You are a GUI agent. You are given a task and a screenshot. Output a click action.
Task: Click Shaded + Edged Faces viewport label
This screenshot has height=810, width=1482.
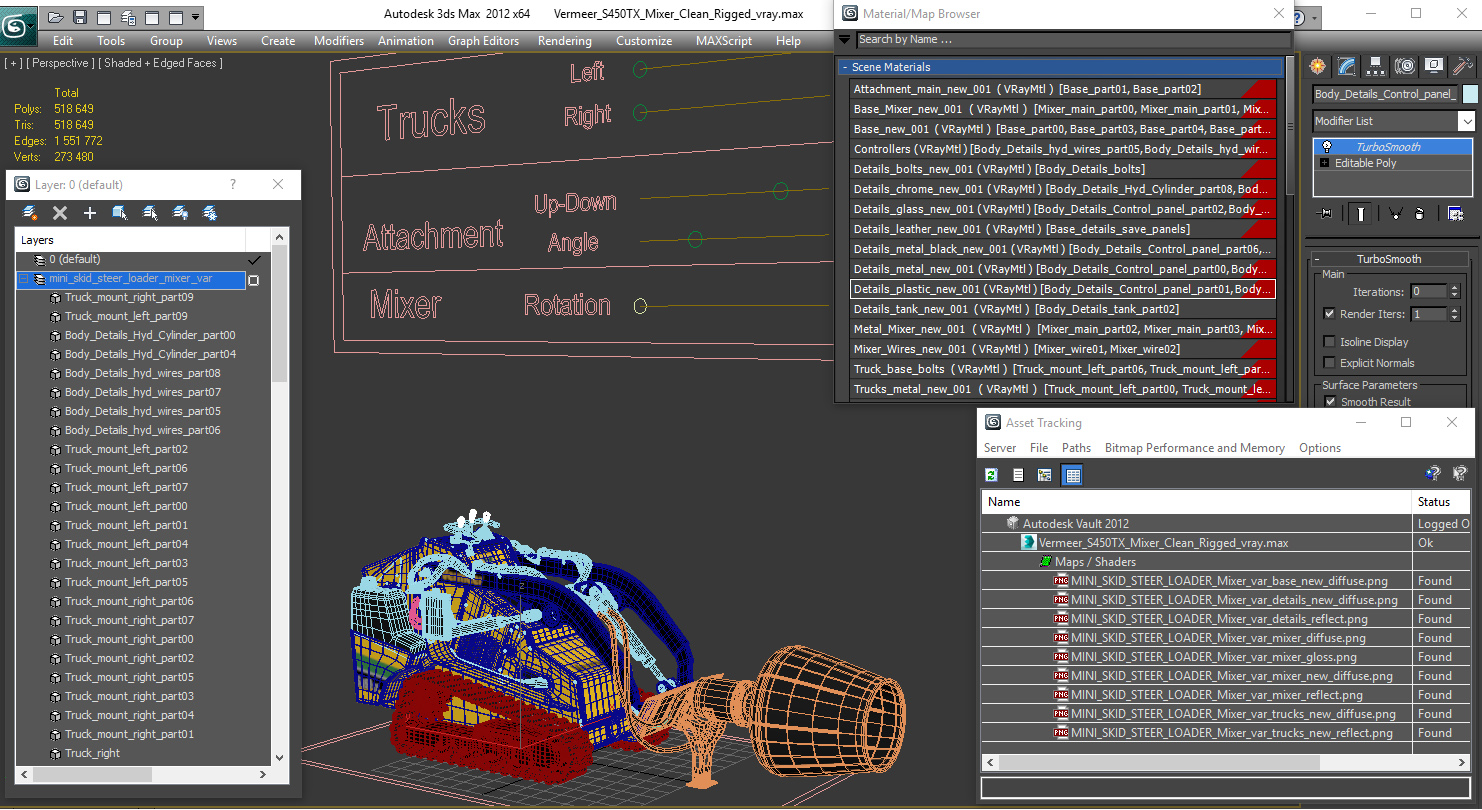click(161, 63)
